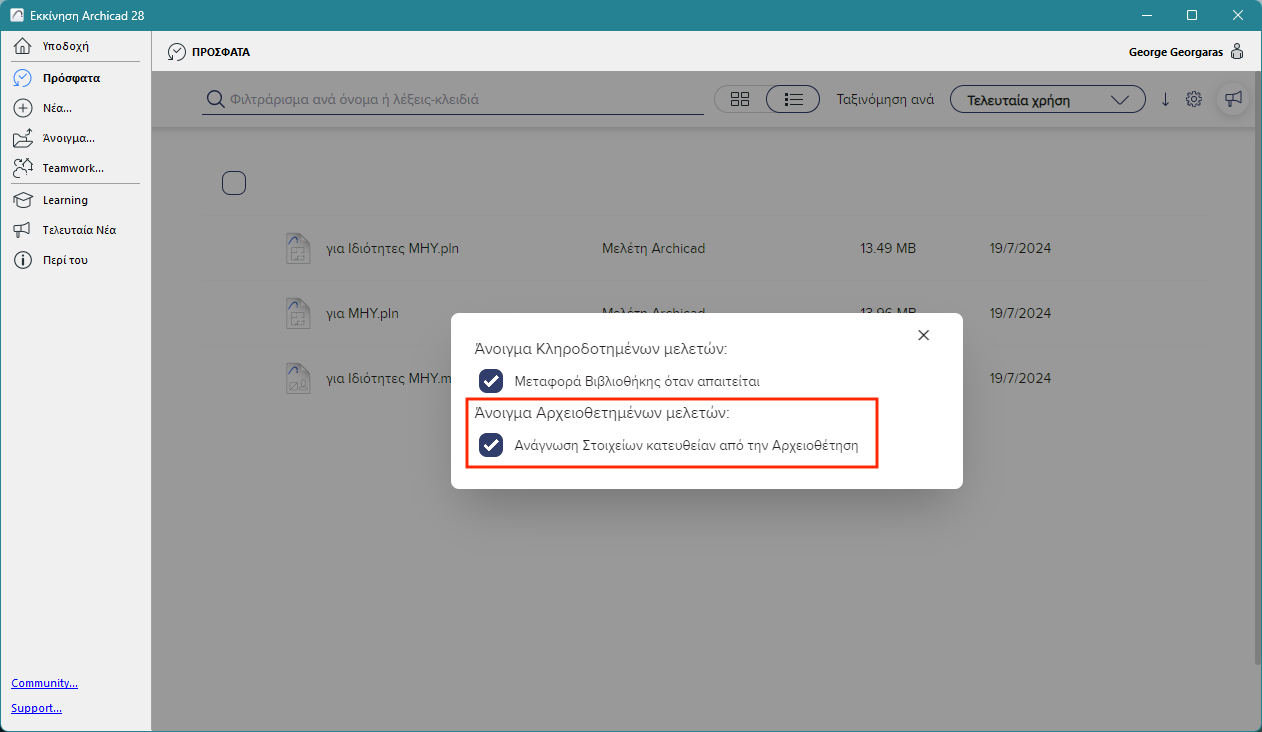Viewport: 1262px width, 732px height.
Task: Click the announcements megaphone button at top right
Action: (1234, 99)
